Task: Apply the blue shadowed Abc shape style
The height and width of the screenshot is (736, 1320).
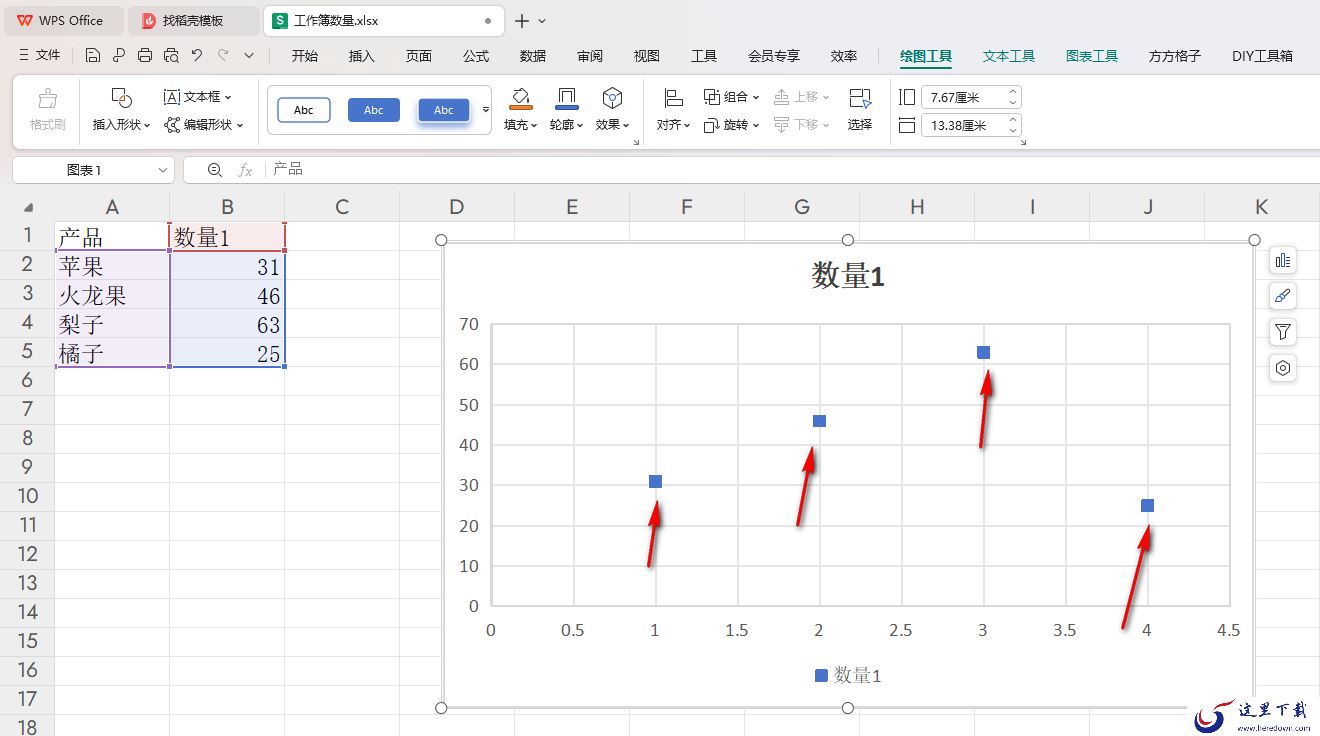Action: (x=444, y=110)
